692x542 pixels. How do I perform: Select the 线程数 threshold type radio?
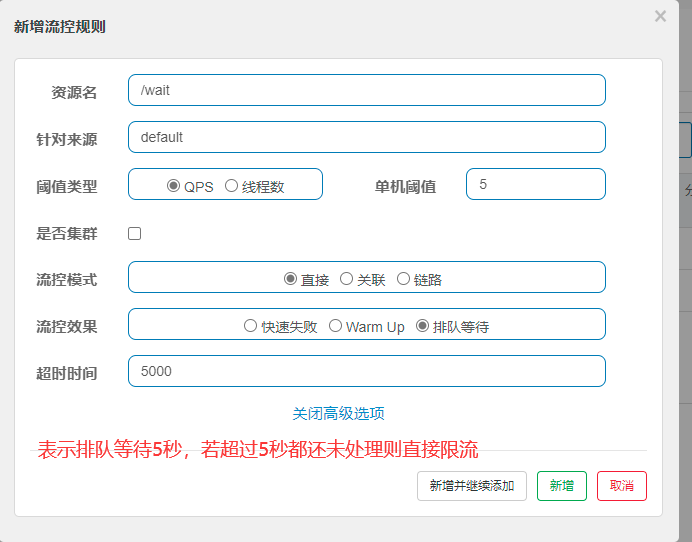tap(232, 186)
